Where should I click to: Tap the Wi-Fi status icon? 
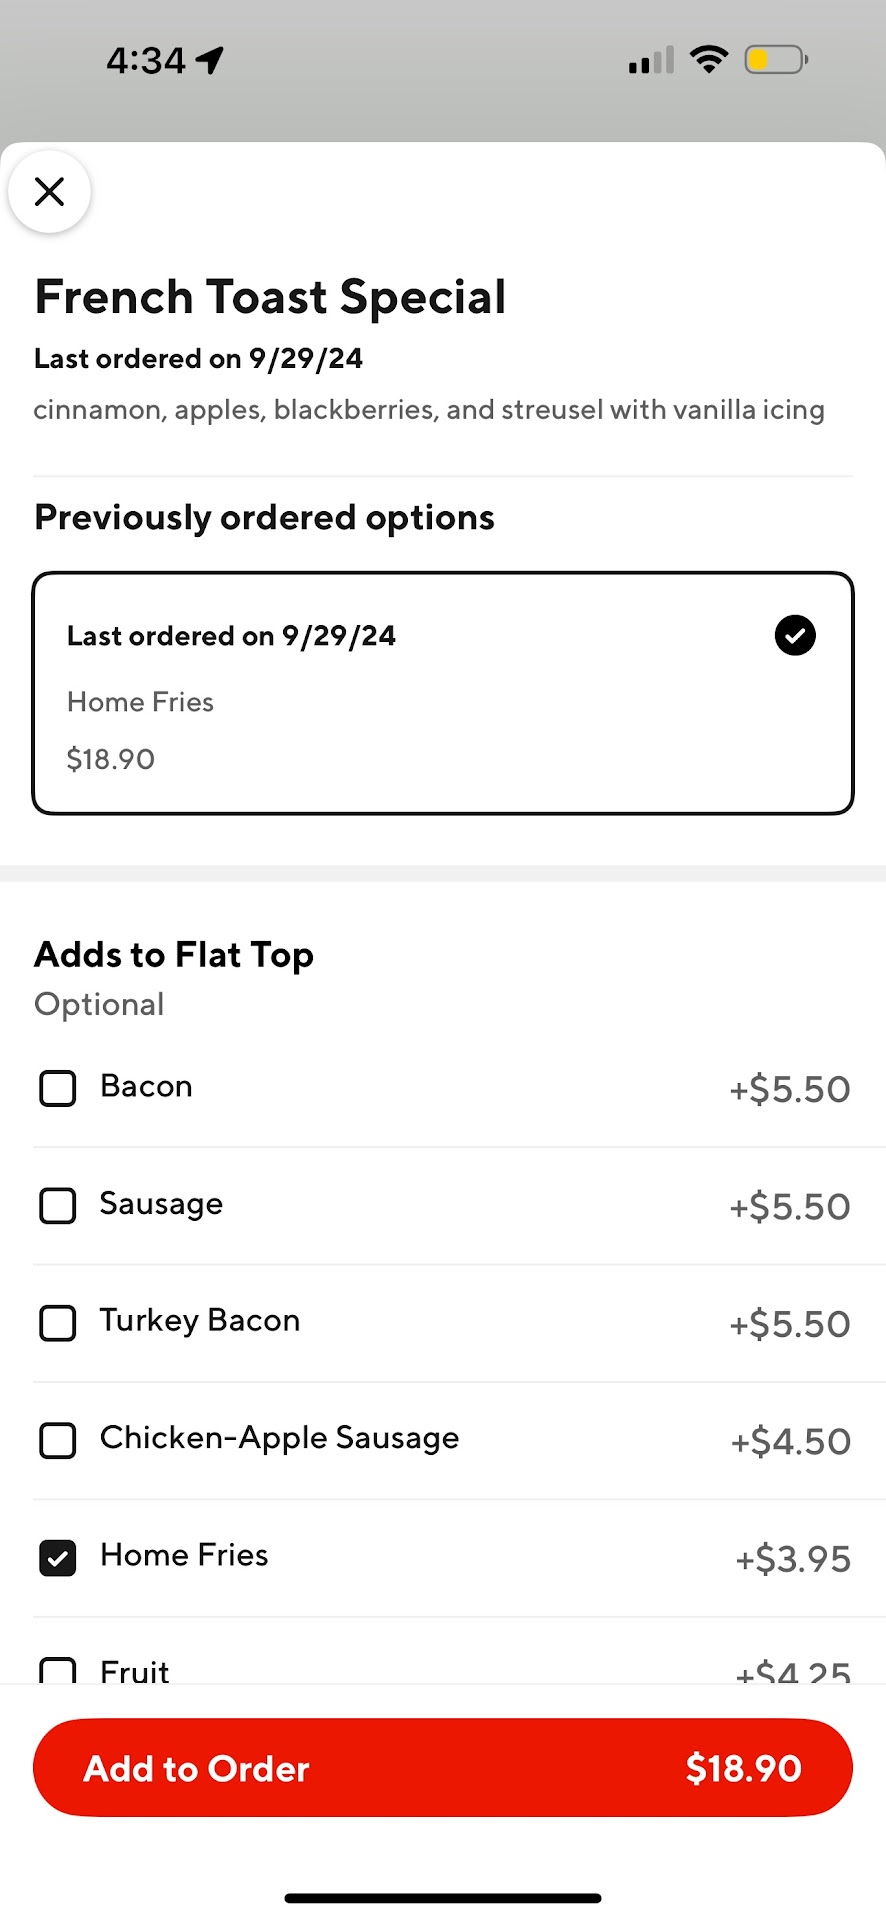coord(709,60)
